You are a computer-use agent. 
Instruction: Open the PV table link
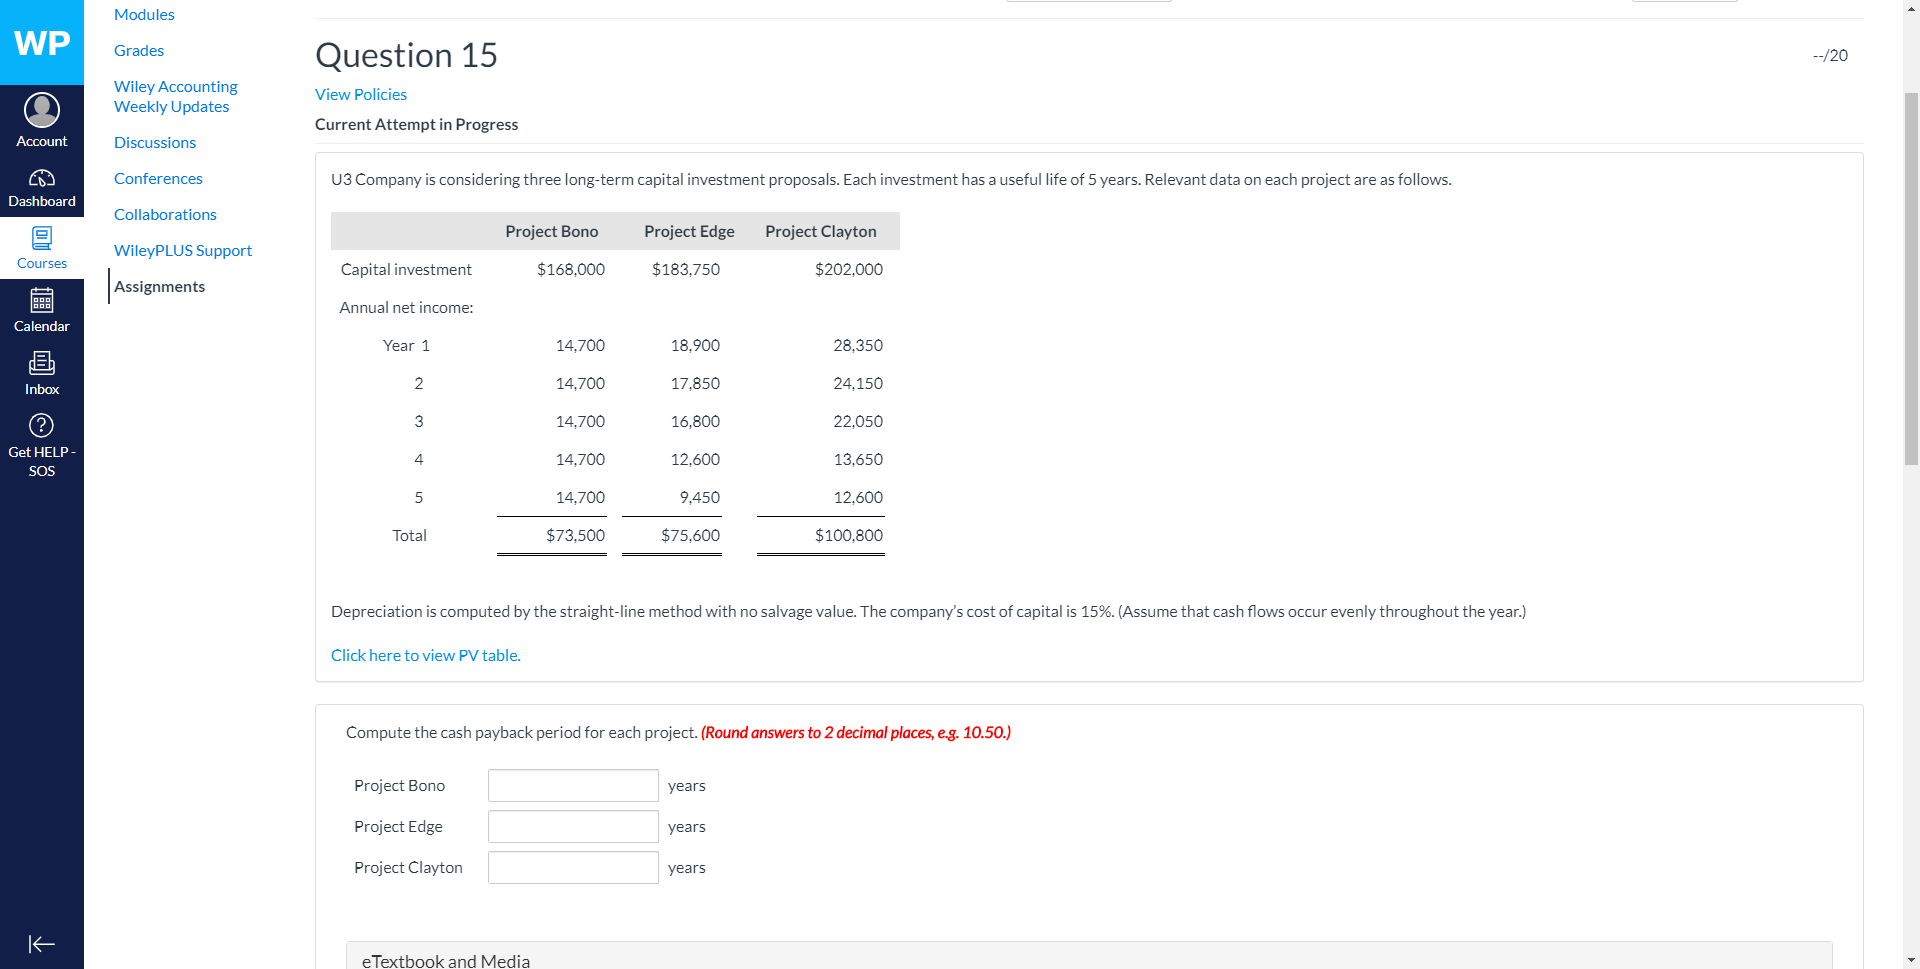click(x=425, y=655)
